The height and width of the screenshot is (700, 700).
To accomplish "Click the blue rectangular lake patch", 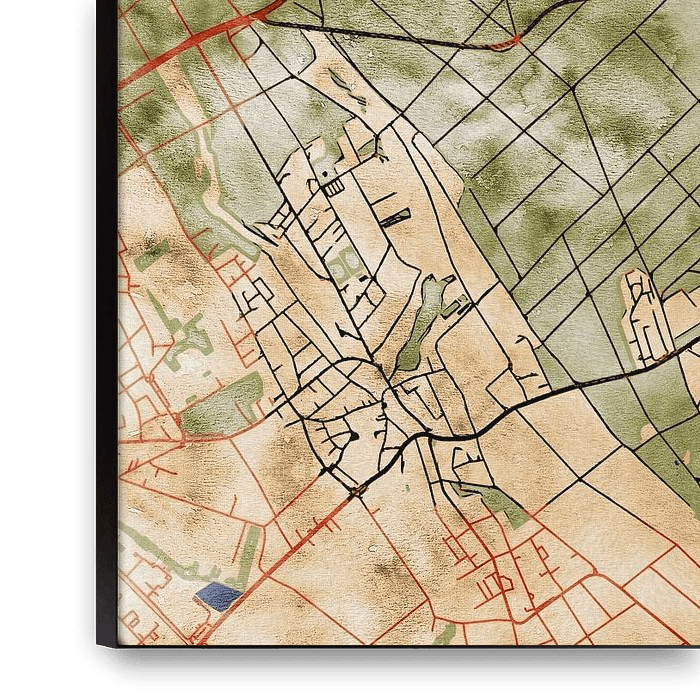I will (219, 597).
